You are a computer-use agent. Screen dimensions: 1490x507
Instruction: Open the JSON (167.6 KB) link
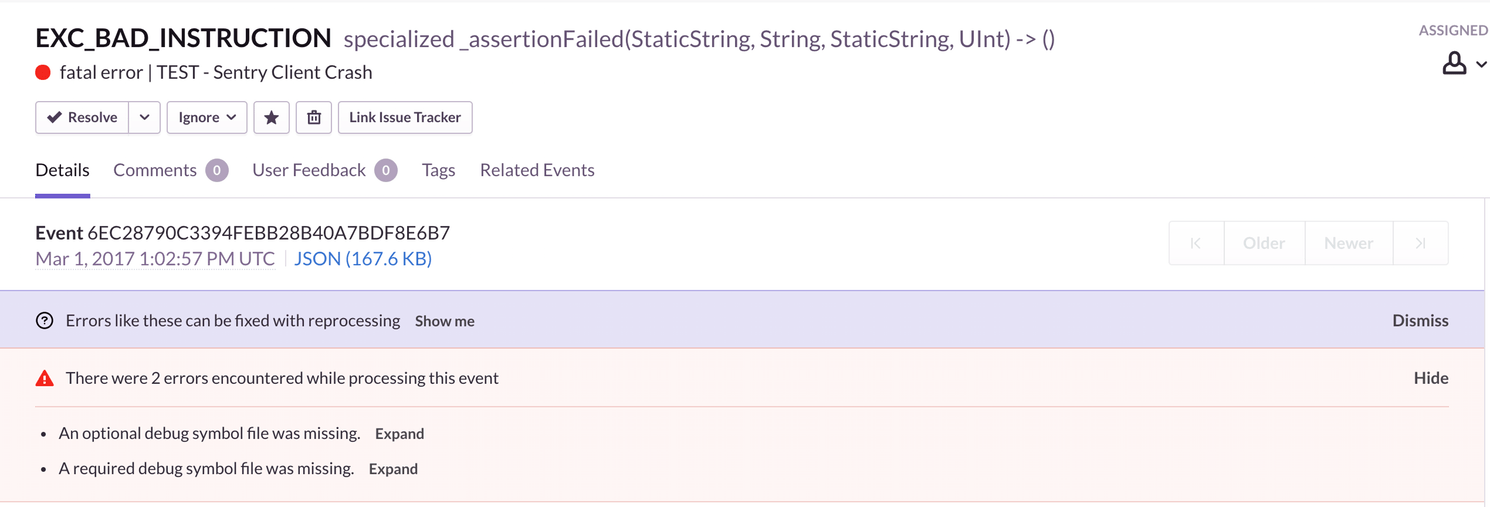[363, 259]
